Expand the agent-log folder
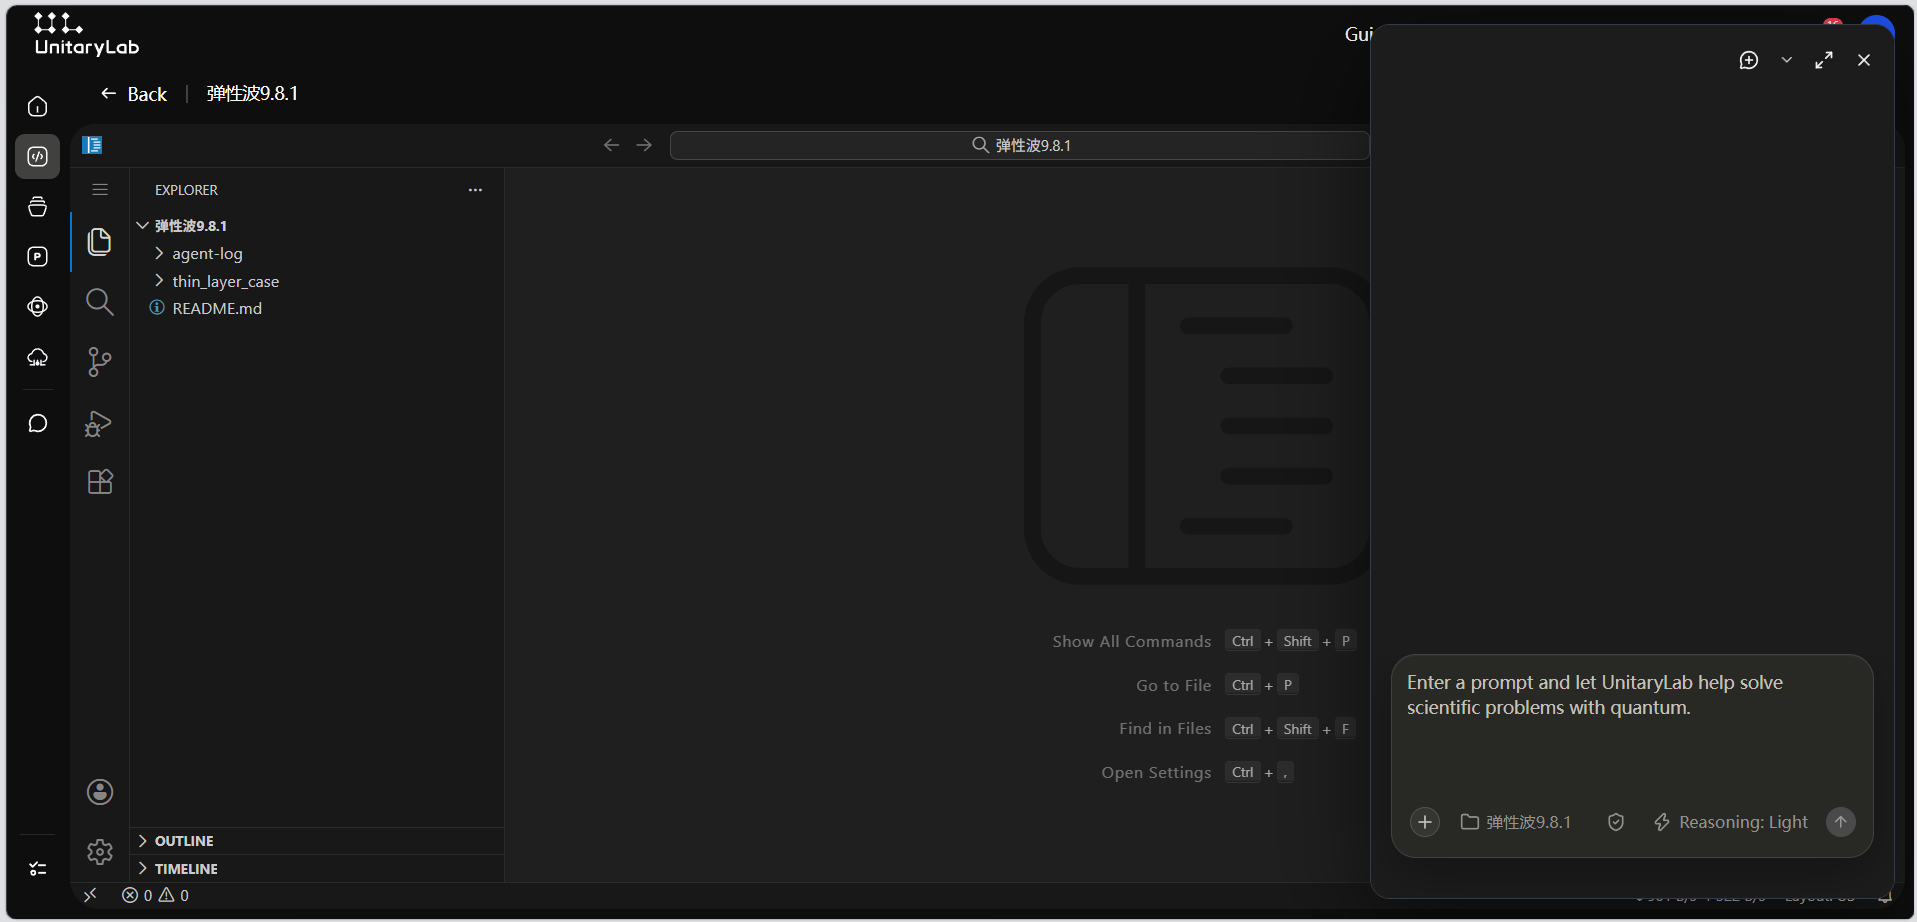 click(317, 254)
